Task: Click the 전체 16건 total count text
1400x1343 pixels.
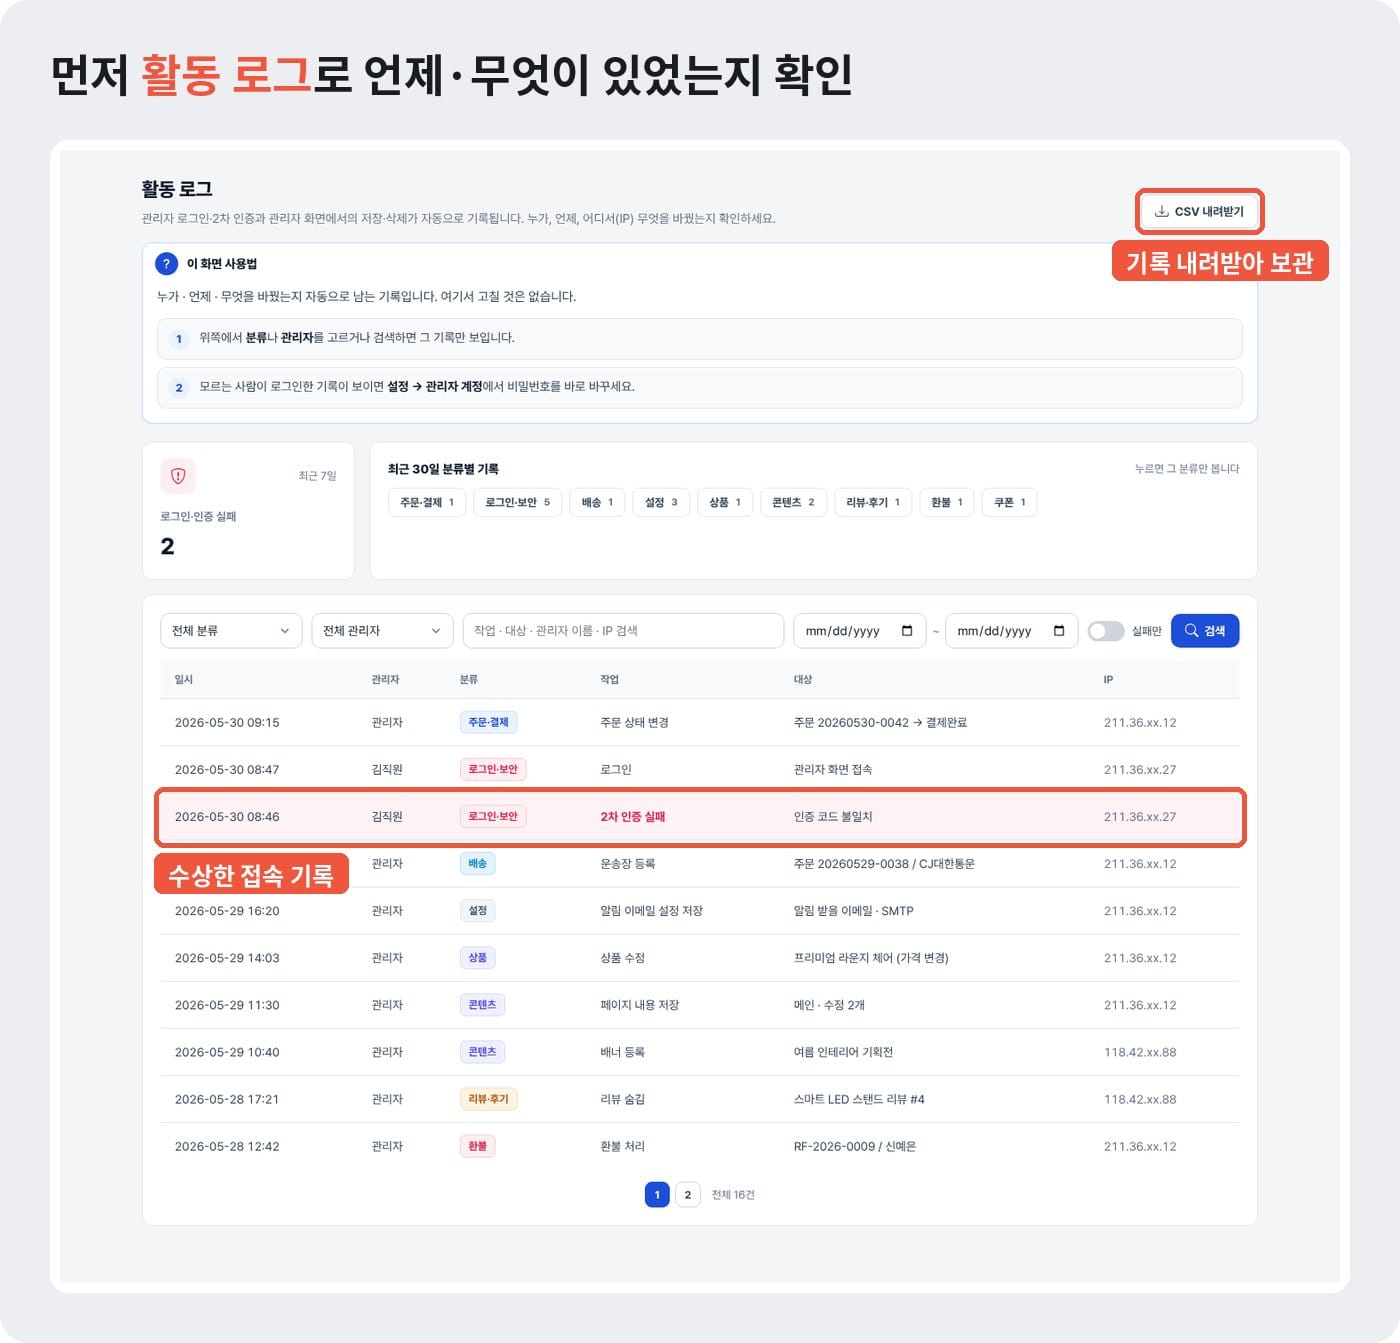Action: 733,1195
